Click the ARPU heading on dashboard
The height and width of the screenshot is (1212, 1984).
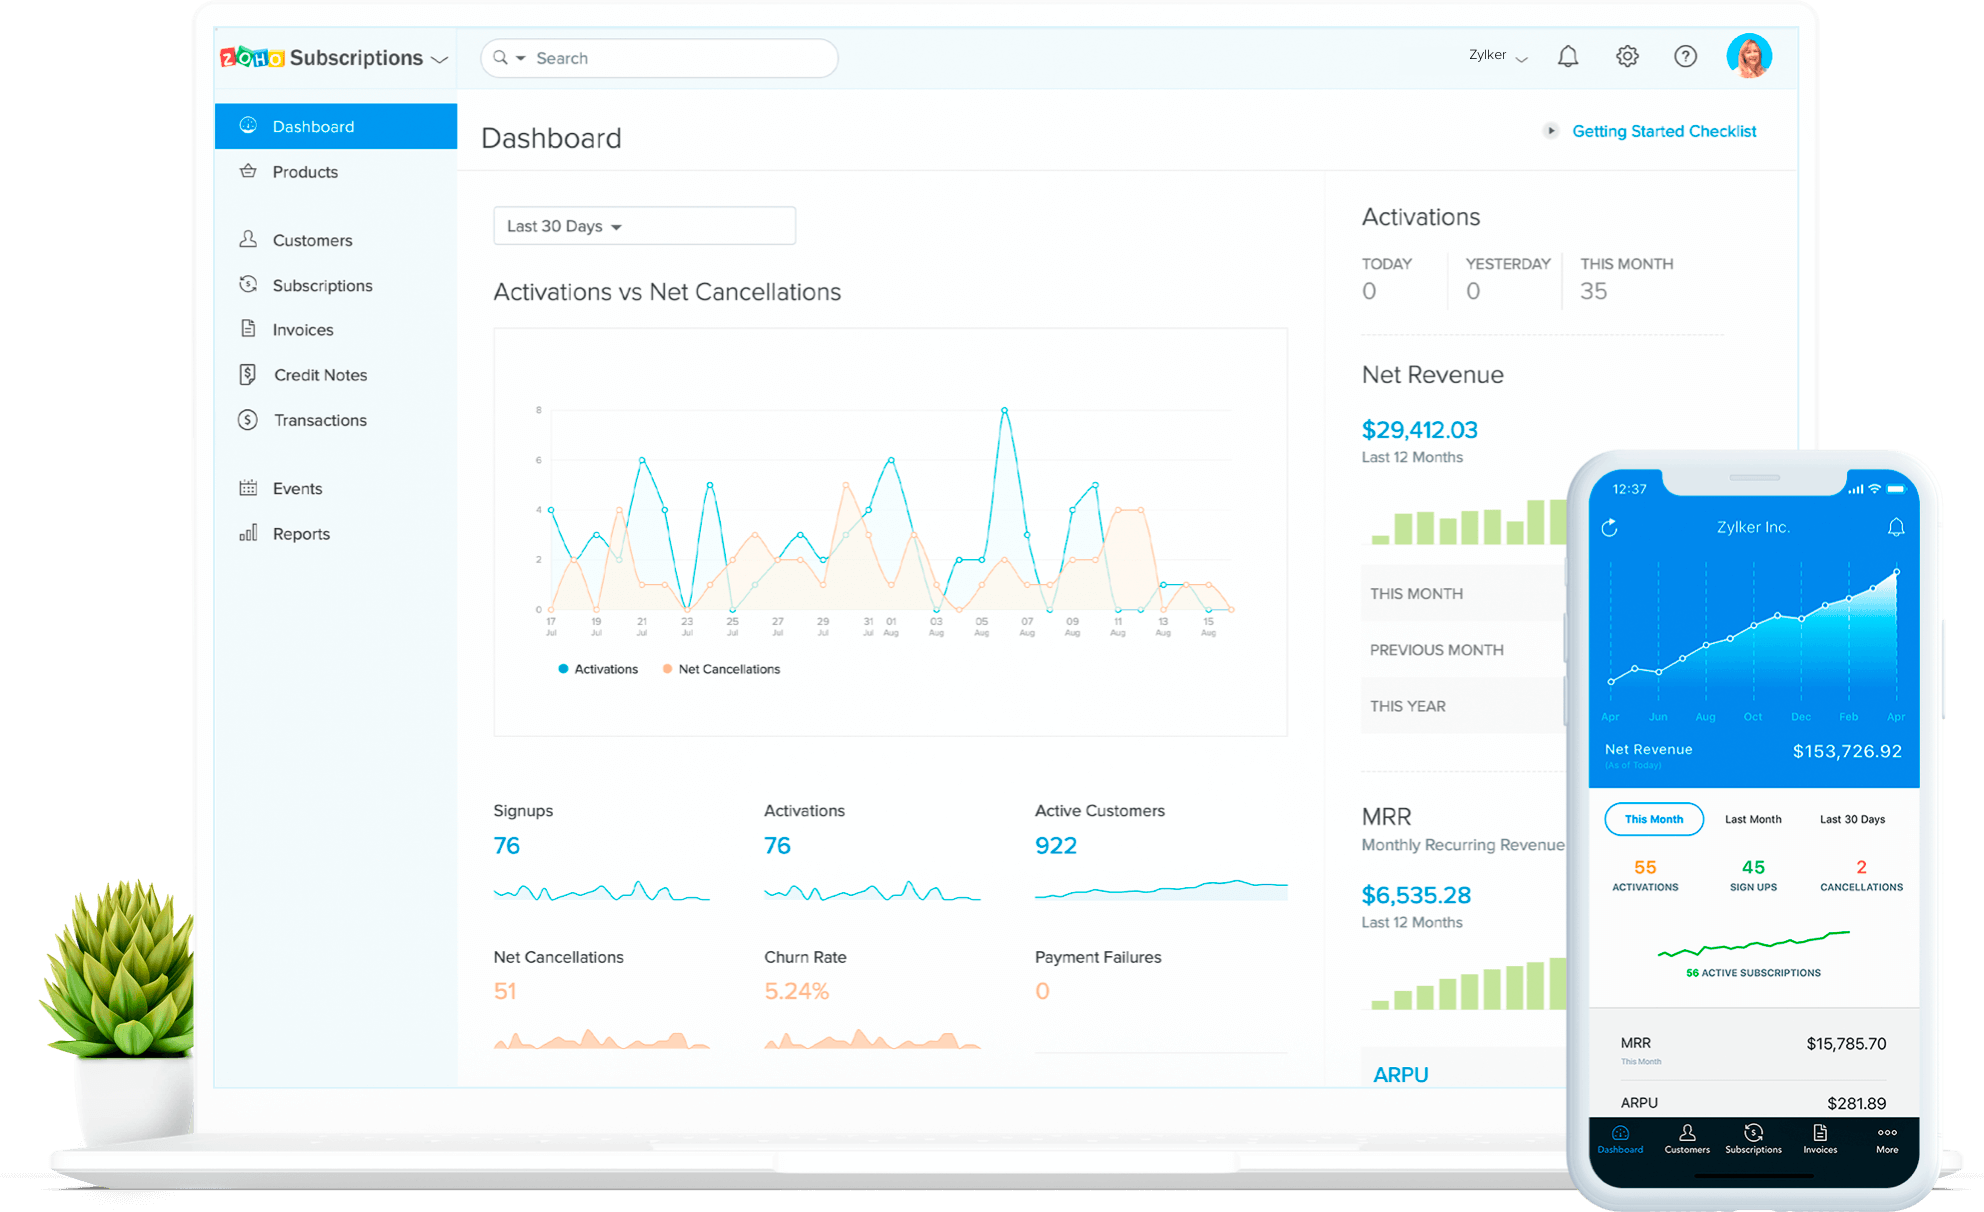1400,1074
